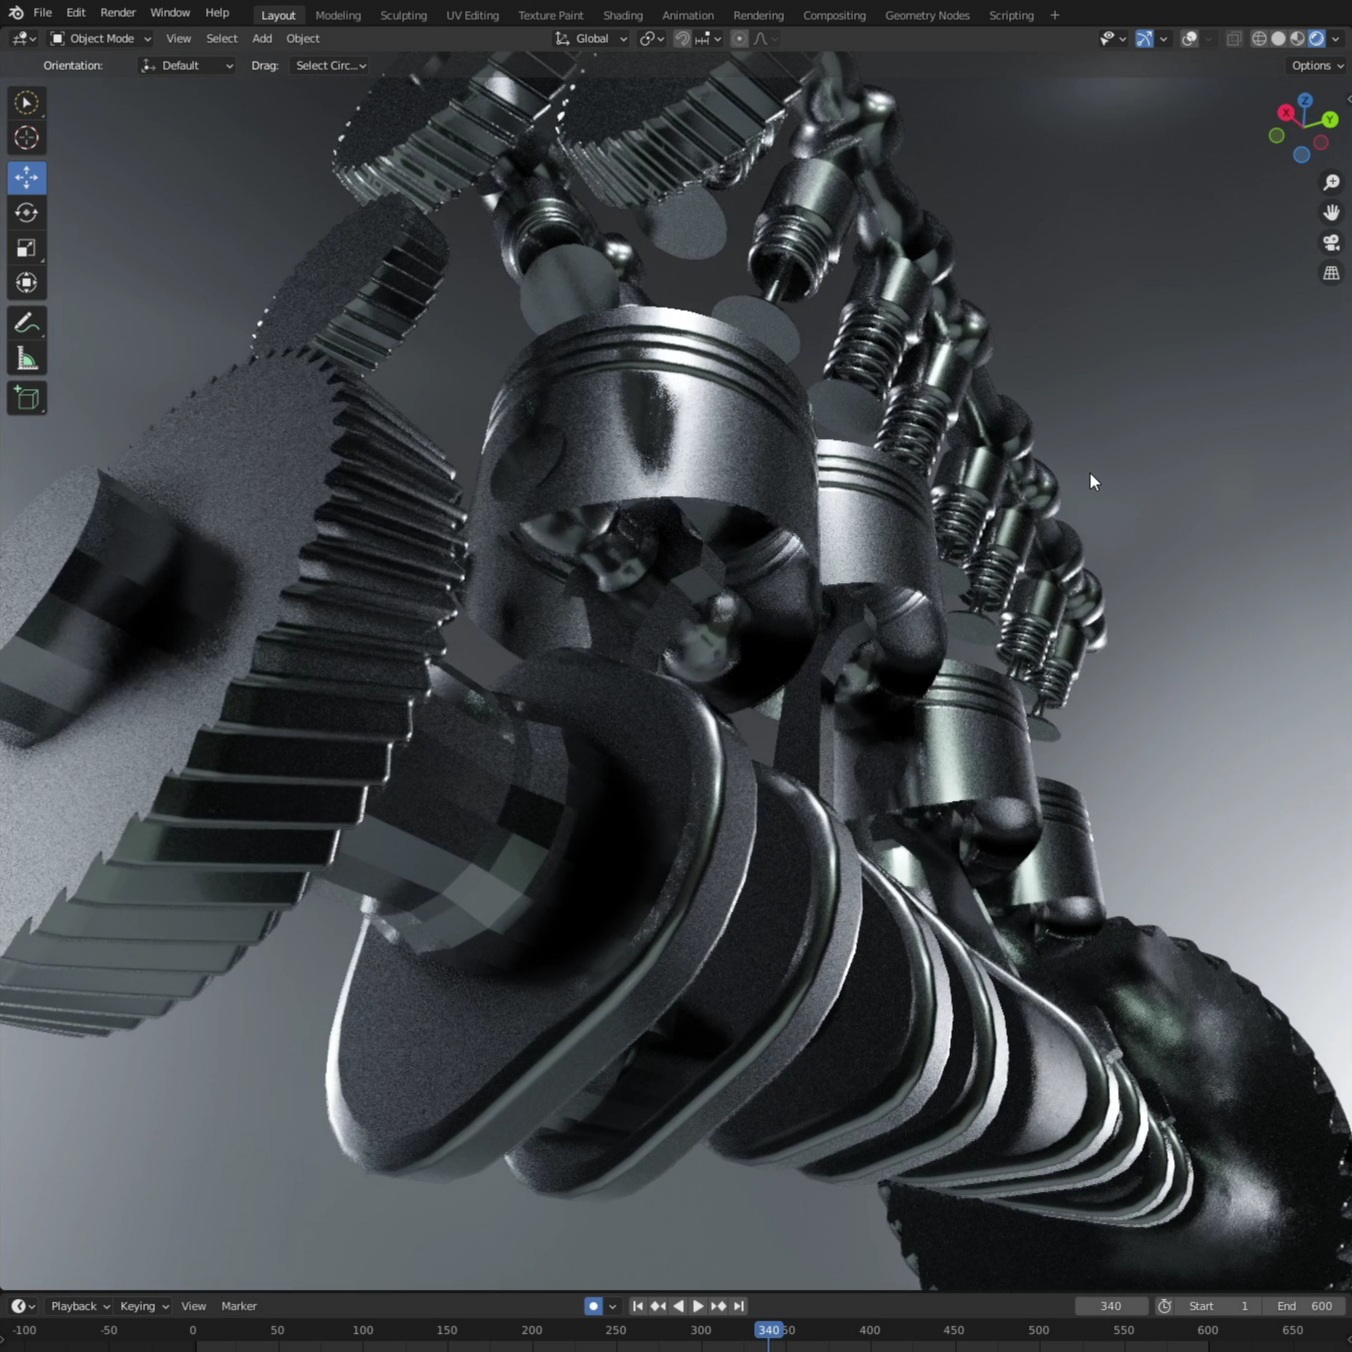Activate the 3D Cursor tool
The height and width of the screenshot is (1352, 1352).
coord(27,138)
